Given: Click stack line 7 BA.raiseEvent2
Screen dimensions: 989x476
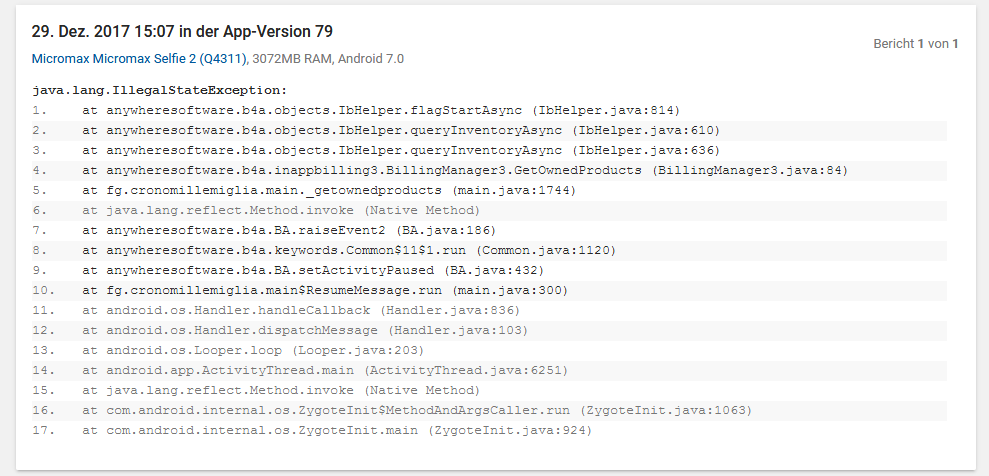Looking at the screenshot, I should [489, 231].
